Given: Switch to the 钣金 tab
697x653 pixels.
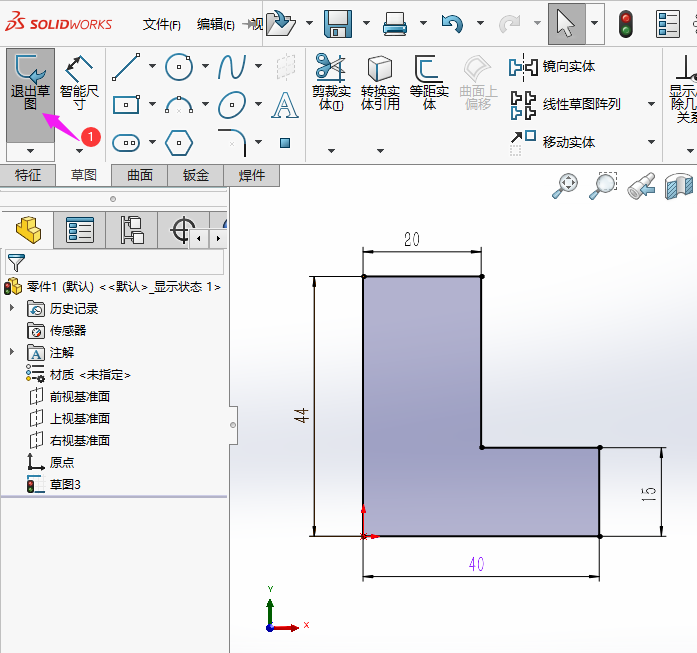Looking at the screenshot, I should (x=196, y=175).
